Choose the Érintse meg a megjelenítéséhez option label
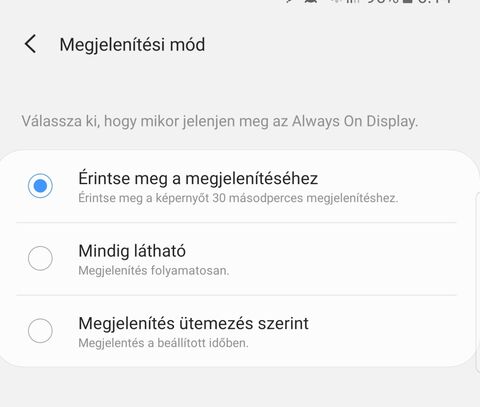This screenshot has height=407, width=480. (x=198, y=179)
